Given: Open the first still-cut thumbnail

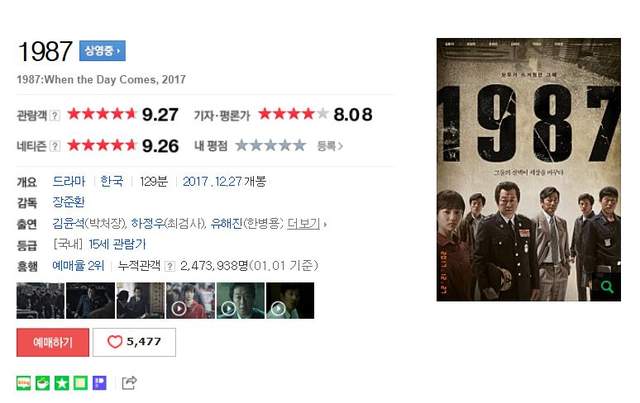Looking at the screenshot, I should pyautogui.click(x=40, y=301).
